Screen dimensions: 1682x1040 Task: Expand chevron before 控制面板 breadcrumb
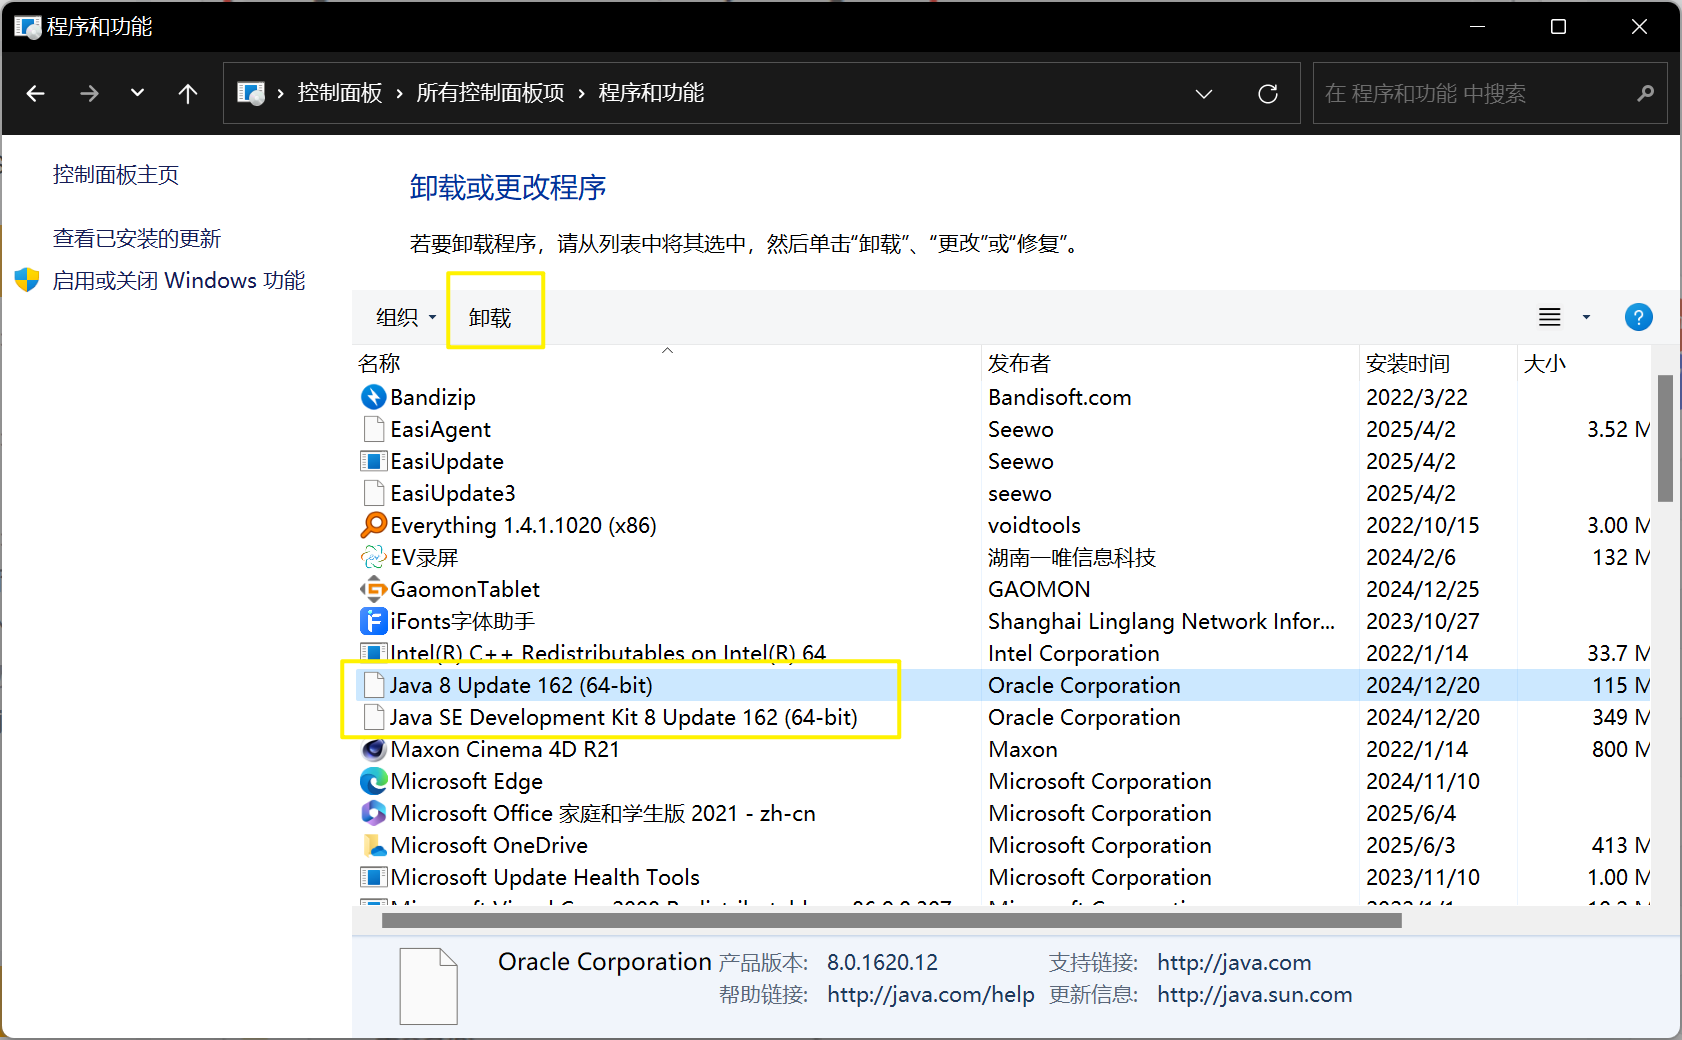pyautogui.click(x=280, y=93)
